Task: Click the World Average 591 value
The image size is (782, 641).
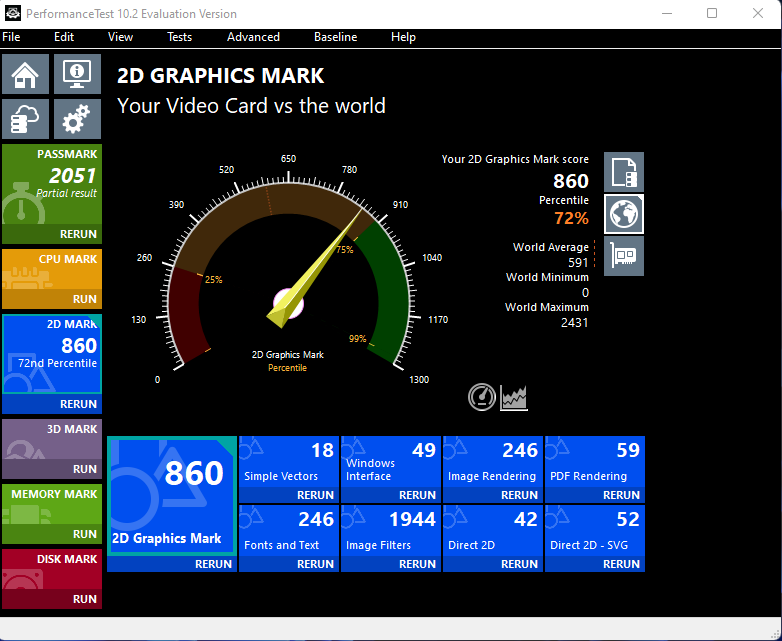Action: [578, 262]
